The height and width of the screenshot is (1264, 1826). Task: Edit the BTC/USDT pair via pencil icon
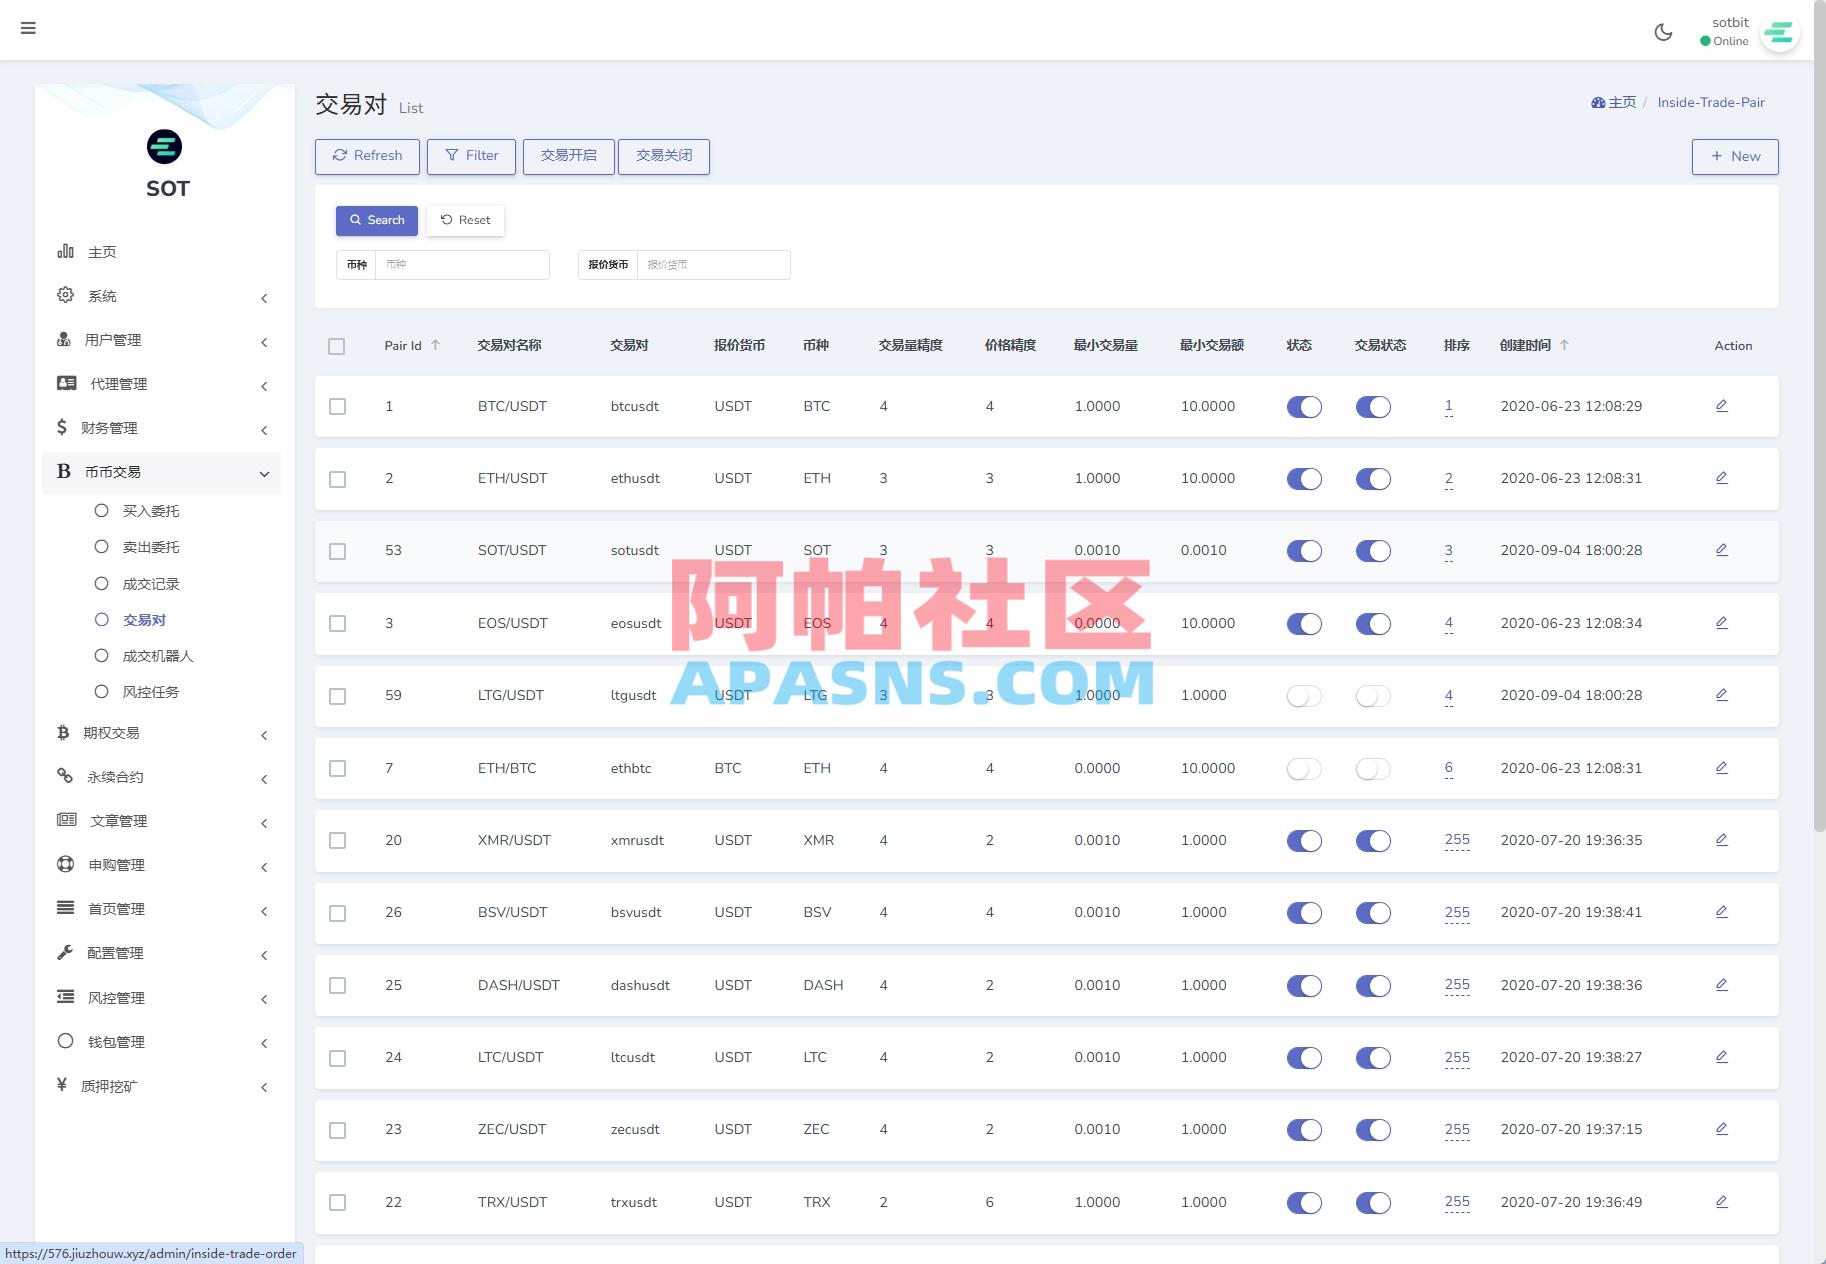(1721, 405)
